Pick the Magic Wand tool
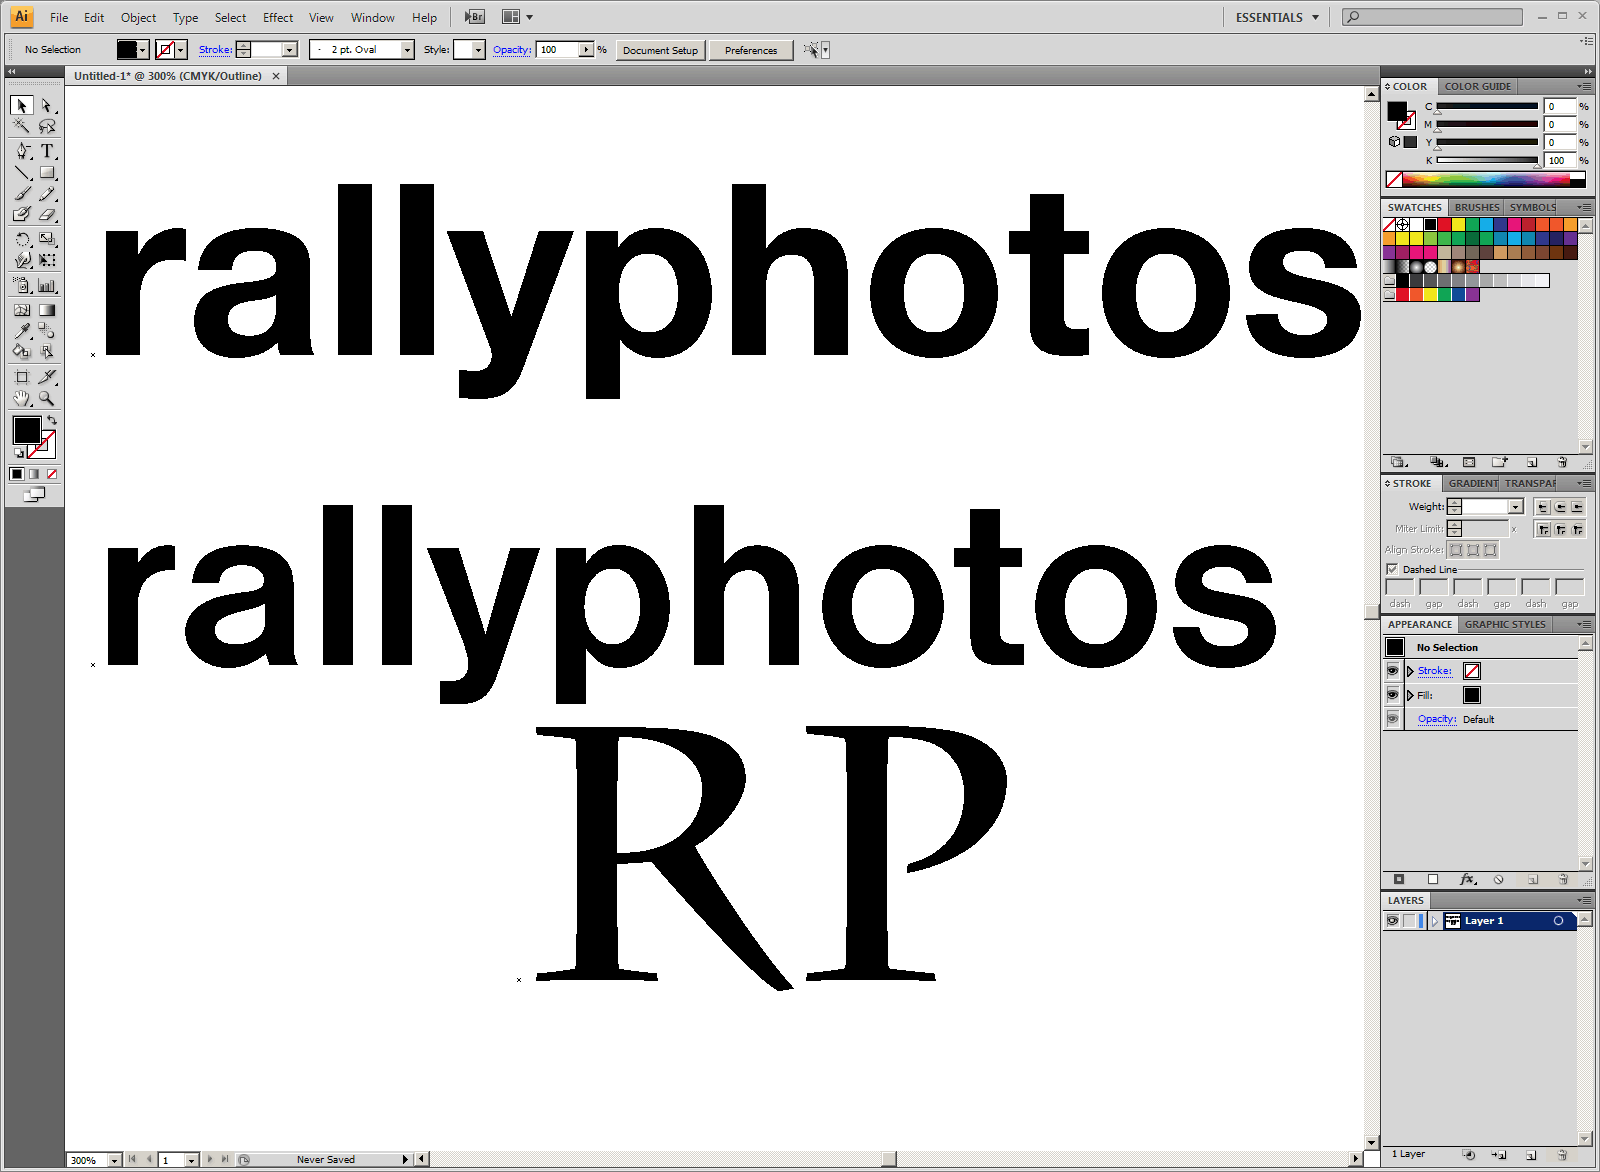Screen dimensions: 1600x1172 click(22, 126)
